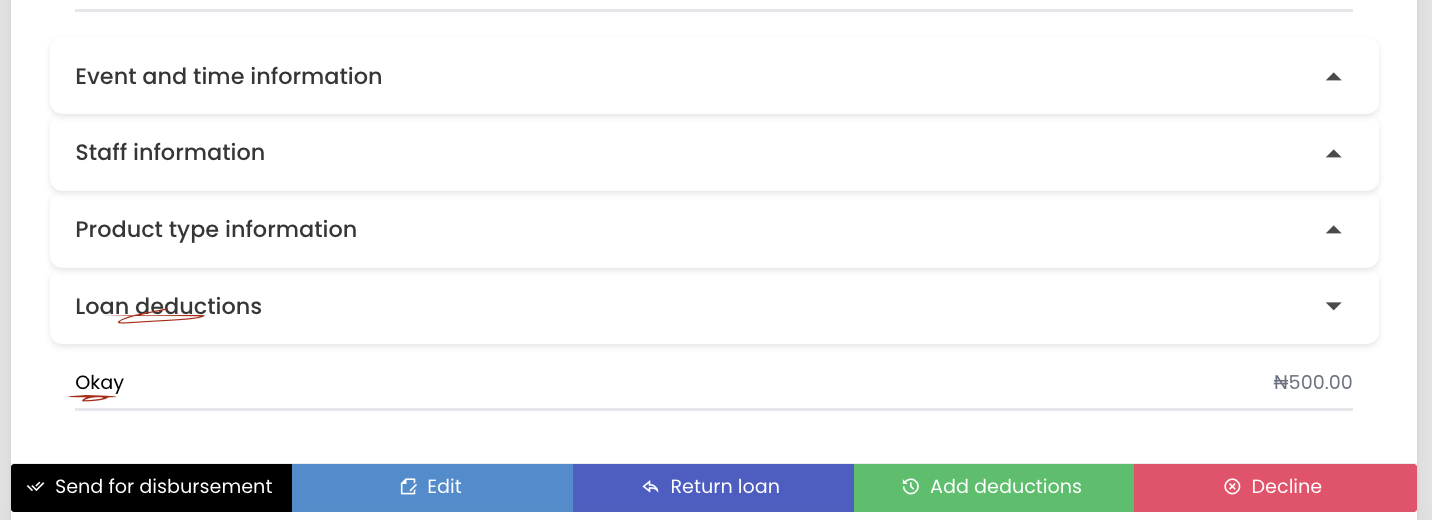Select the Return loan button text
Image resolution: width=1432 pixels, height=520 pixels.
(x=725, y=487)
